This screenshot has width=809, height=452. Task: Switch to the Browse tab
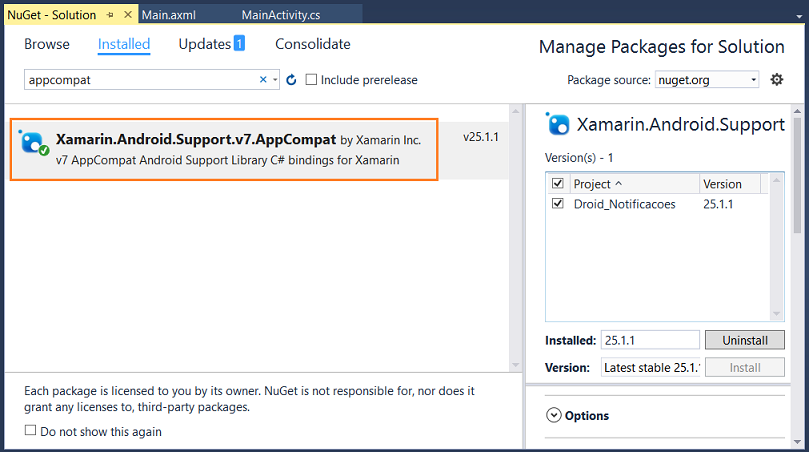click(x=47, y=44)
